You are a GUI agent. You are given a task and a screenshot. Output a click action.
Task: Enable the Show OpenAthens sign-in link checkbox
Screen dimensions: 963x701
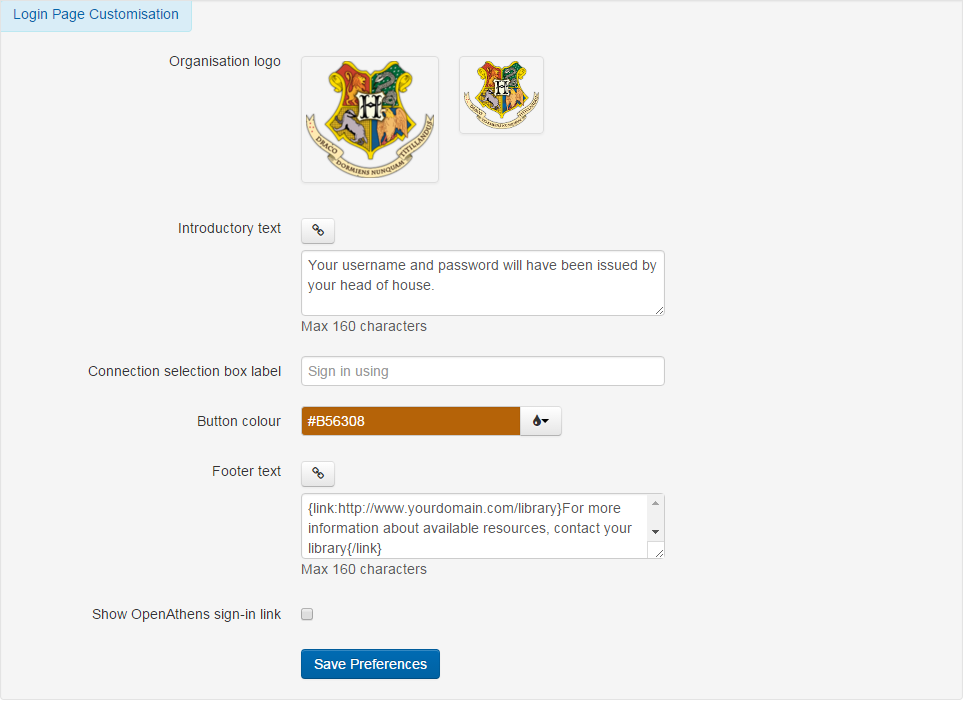point(307,613)
